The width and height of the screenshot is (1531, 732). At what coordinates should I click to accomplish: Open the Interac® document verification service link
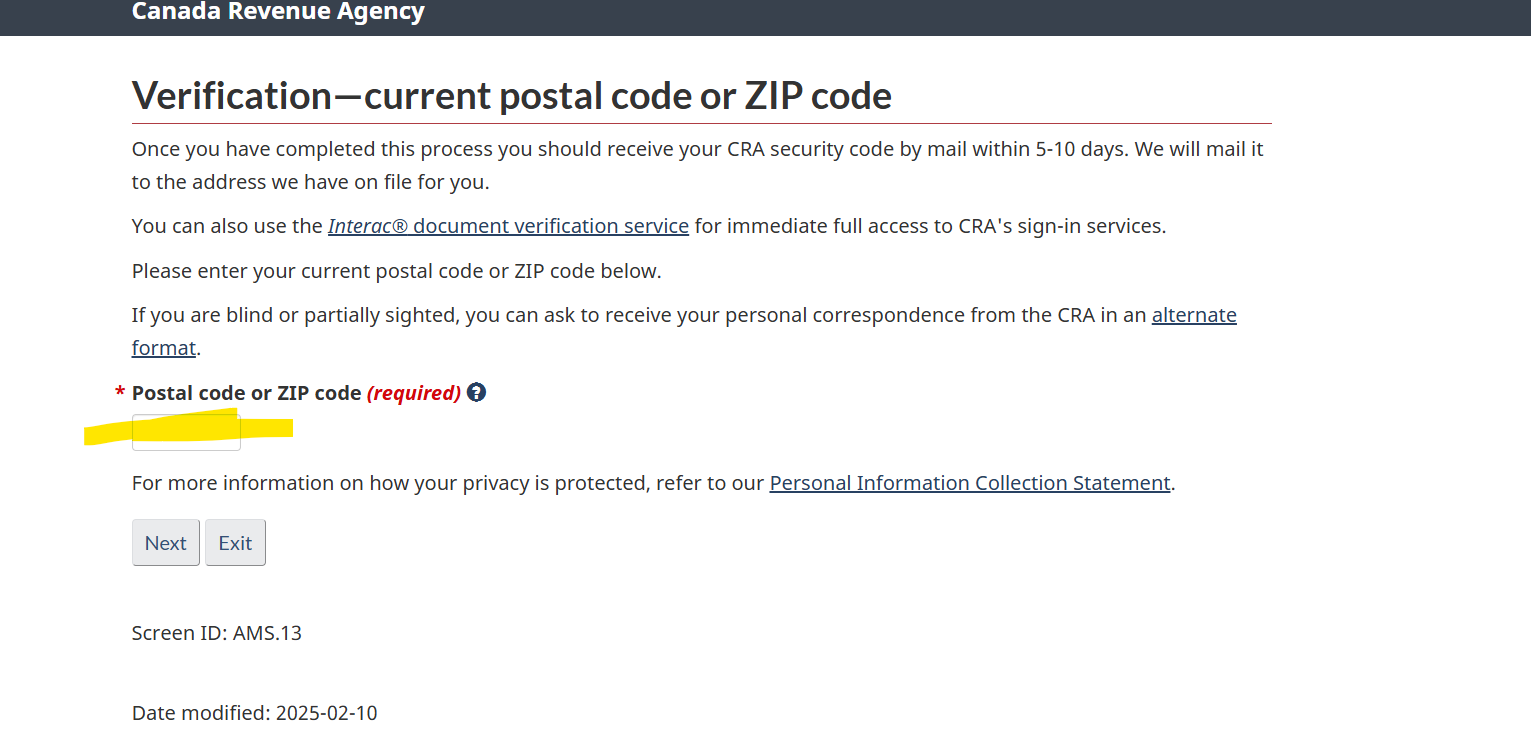[508, 225]
